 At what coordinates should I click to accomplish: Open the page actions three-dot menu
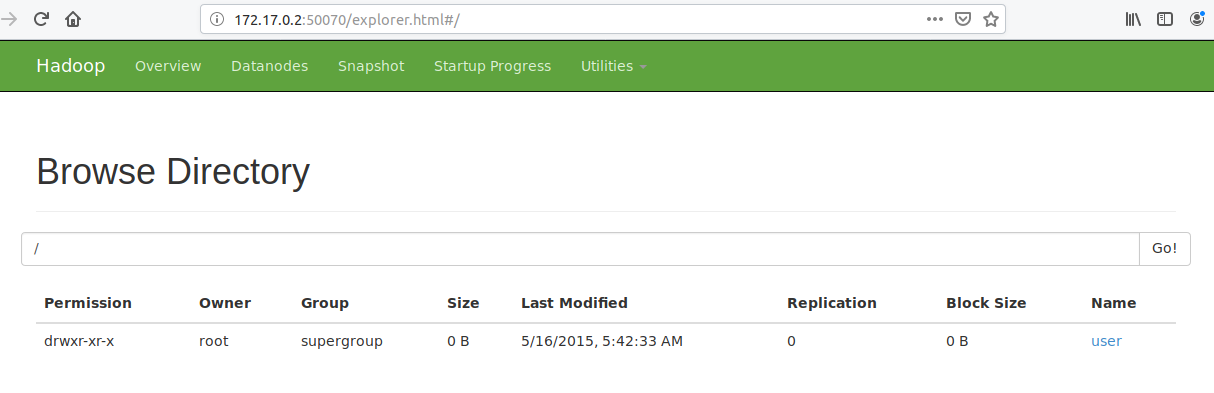tap(935, 19)
